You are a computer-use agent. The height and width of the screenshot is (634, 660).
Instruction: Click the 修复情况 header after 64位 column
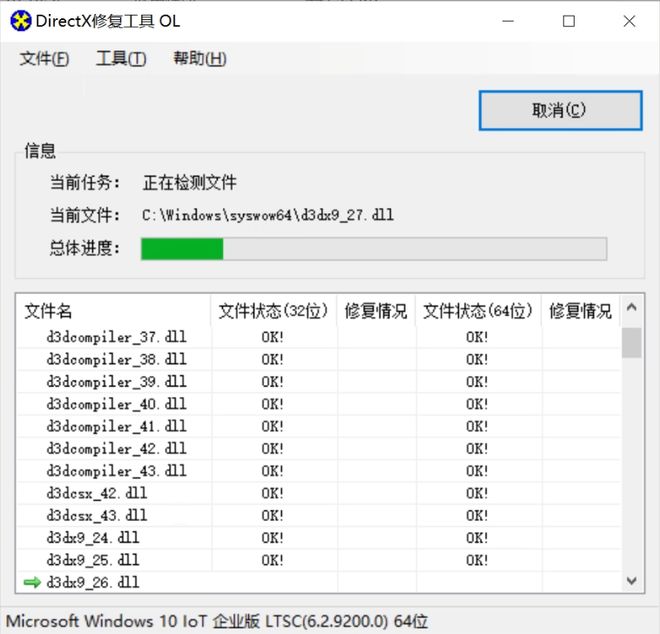click(580, 311)
